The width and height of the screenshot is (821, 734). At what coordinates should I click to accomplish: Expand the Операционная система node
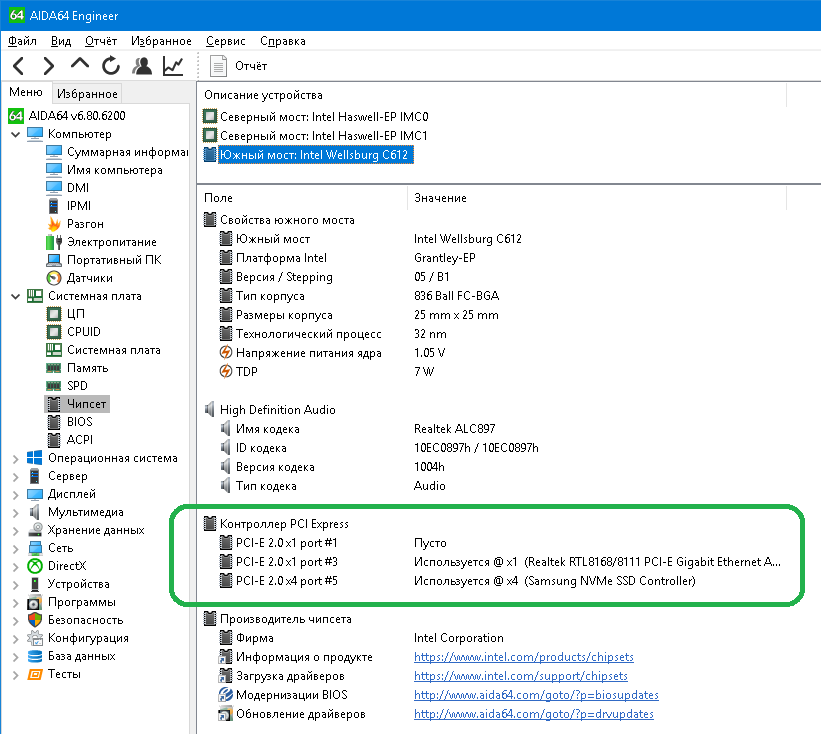click(x=16, y=459)
